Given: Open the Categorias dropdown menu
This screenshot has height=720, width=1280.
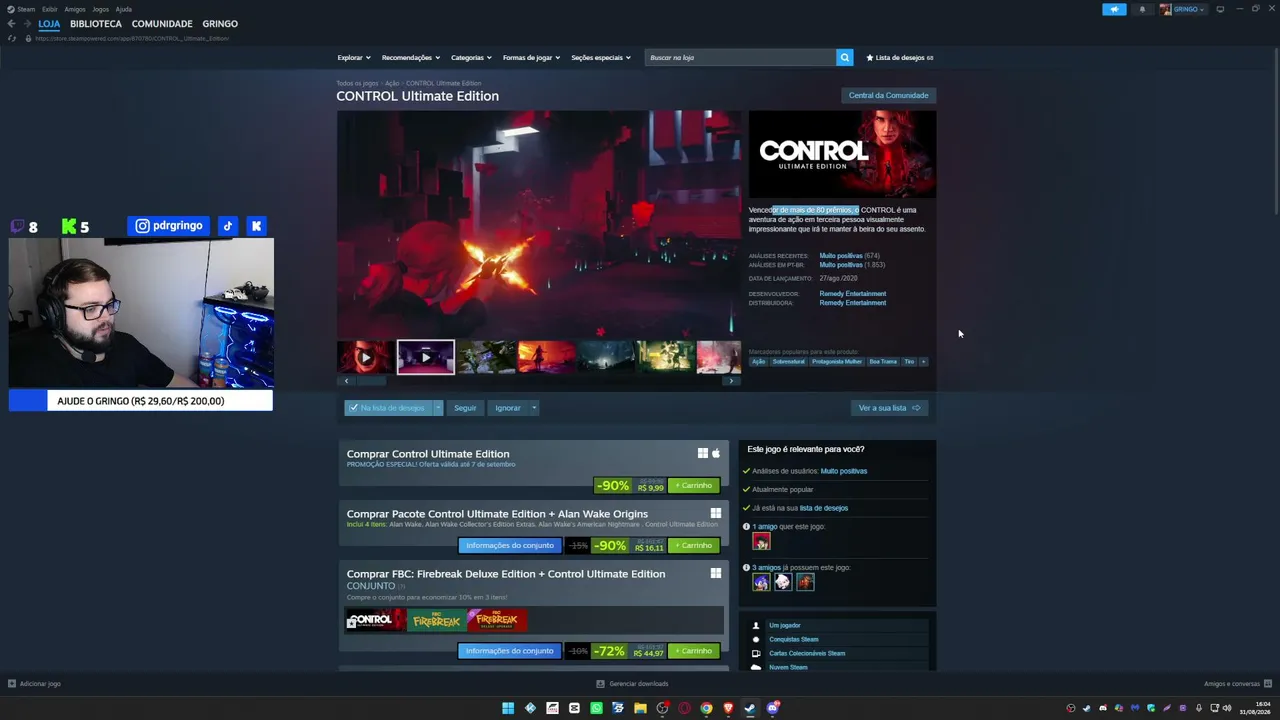Looking at the screenshot, I should pyautogui.click(x=471, y=58).
